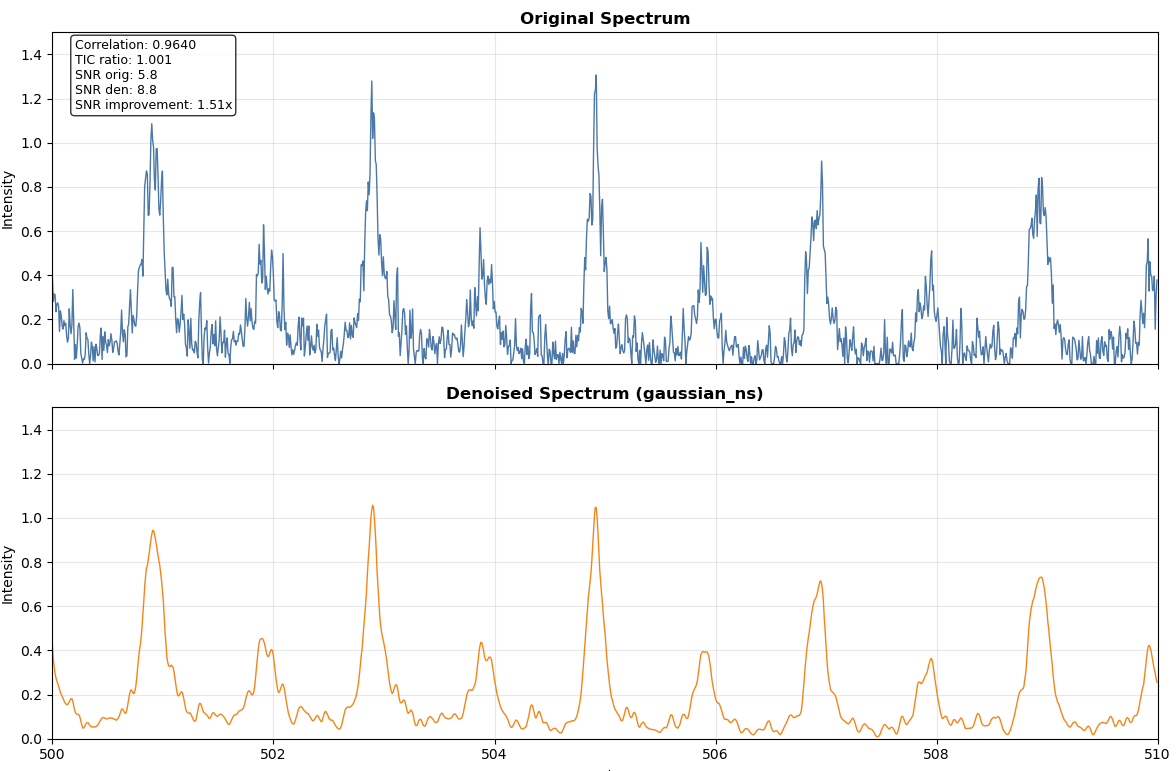This screenshot has width=1176, height=771.
Task: Click the 'SNR orig: 5.8' line
Action: [116, 75]
